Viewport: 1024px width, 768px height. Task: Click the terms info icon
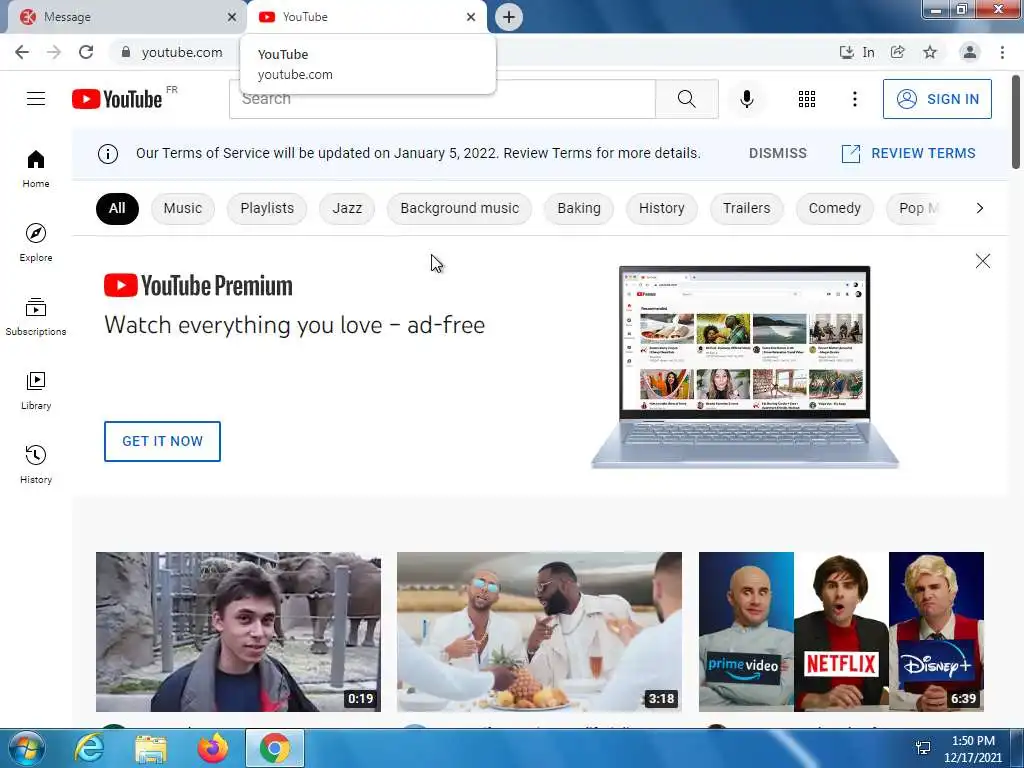click(x=108, y=153)
